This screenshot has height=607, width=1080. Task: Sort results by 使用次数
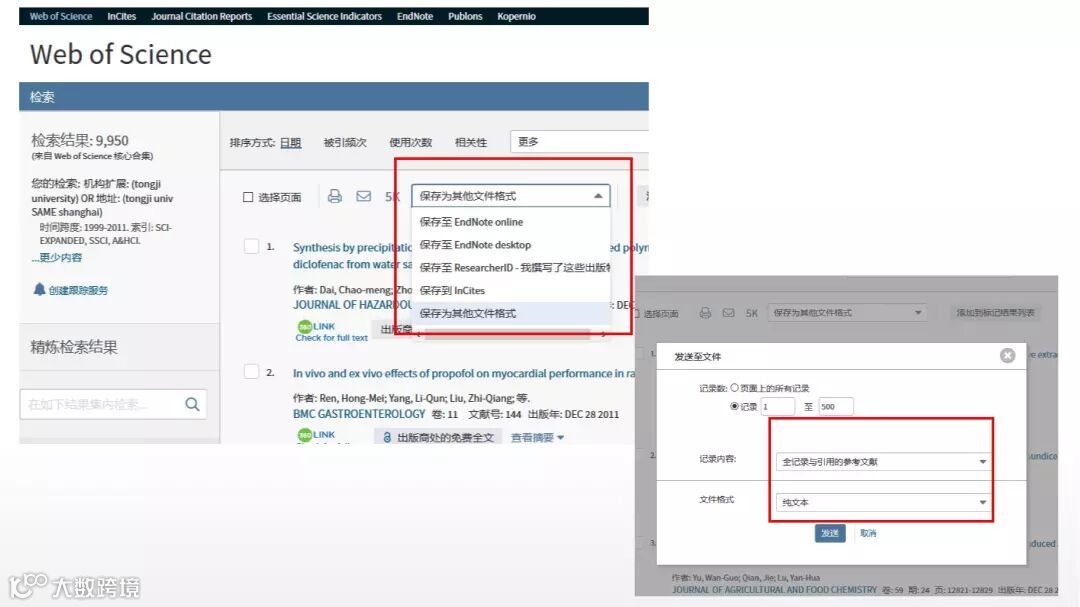pyautogui.click(x=411, y=143)
